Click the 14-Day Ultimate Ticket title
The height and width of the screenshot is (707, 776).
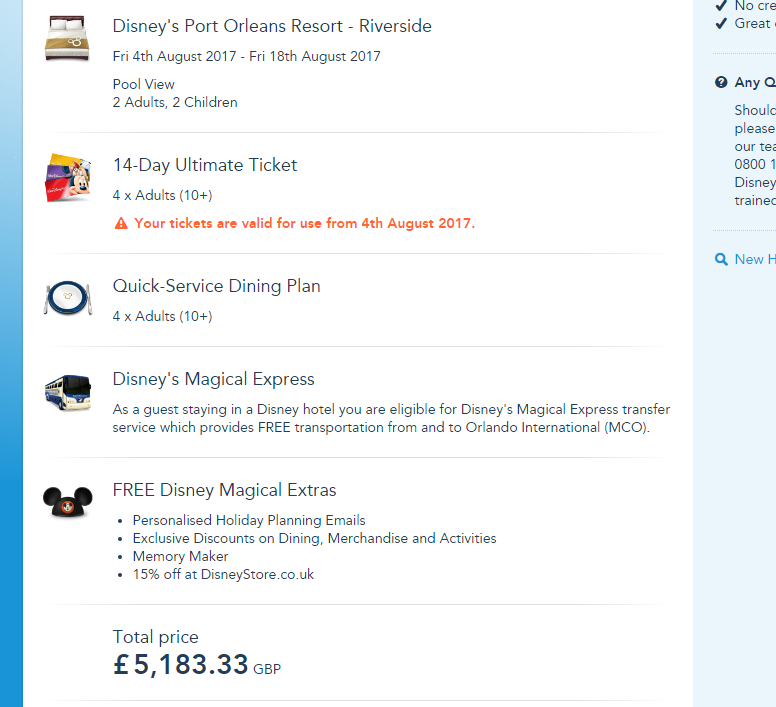(x=205, y=165)
